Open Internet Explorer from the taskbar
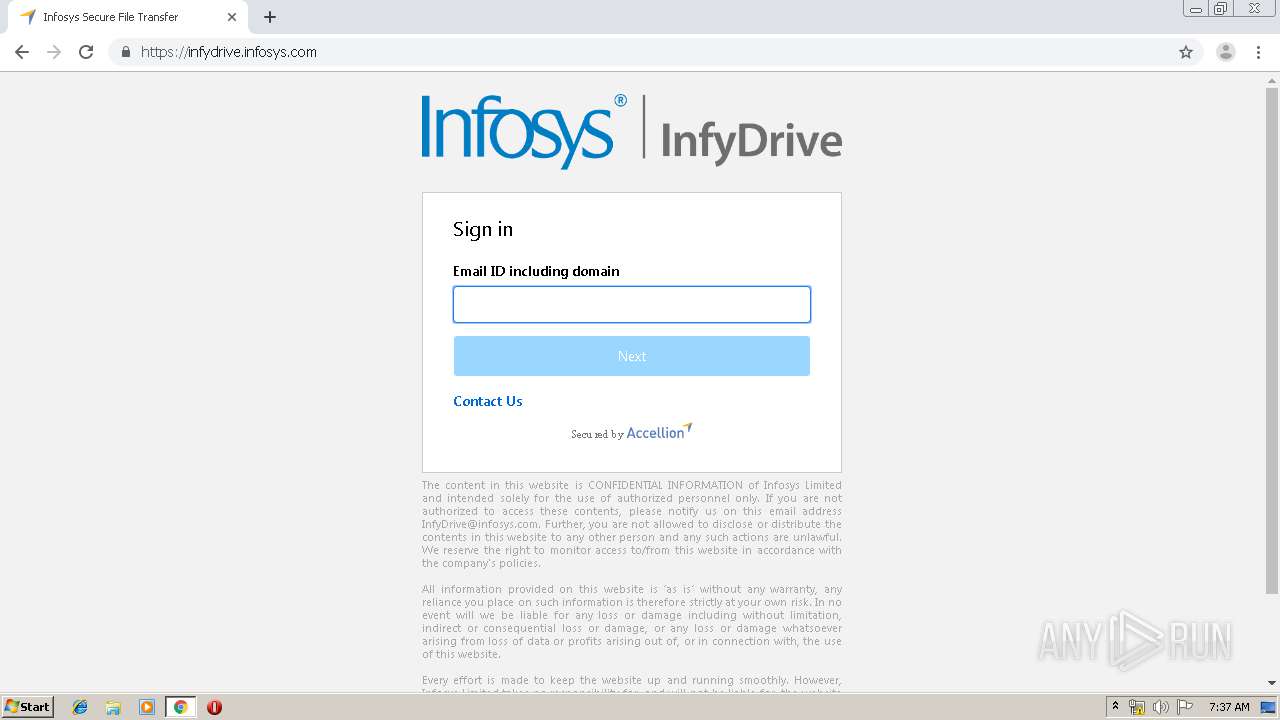 pyautogui.click(x=80, y=707)
